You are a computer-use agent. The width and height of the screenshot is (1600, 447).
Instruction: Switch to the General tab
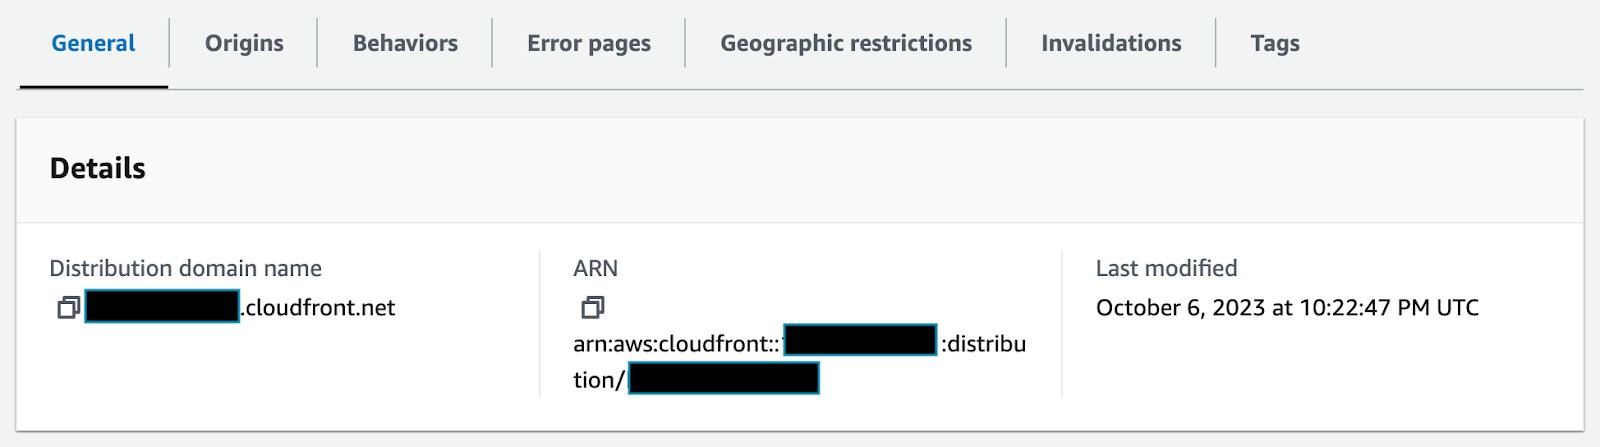click(x=93, y=43)
